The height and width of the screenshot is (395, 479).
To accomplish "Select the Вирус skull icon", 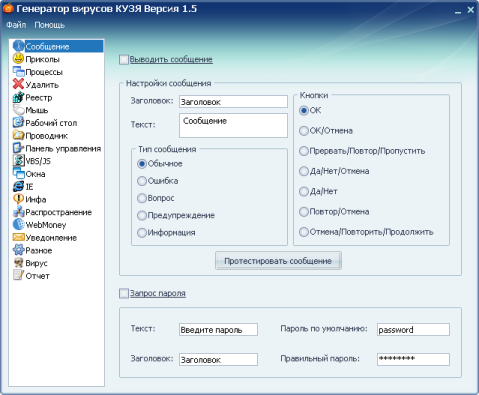I will [x=18, y=262].
